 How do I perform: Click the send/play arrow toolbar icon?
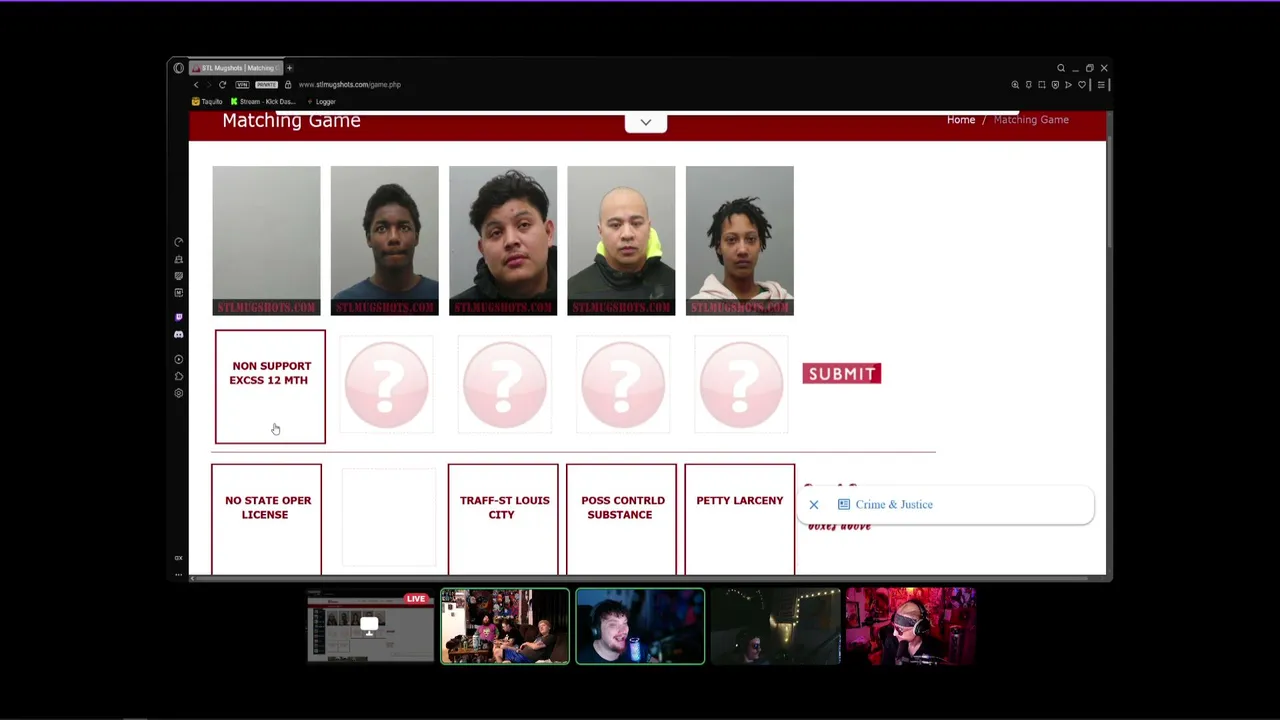click(x=1068, y=85)
